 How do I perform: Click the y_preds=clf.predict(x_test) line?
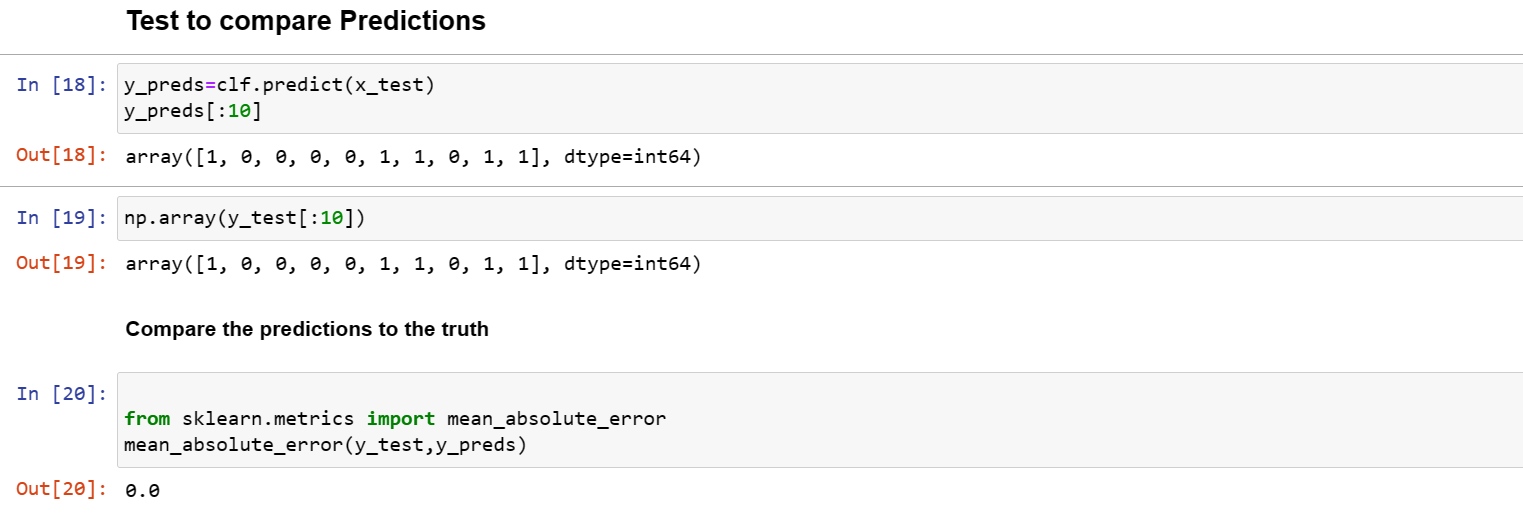pyautogui.click(x=279, y=86)
